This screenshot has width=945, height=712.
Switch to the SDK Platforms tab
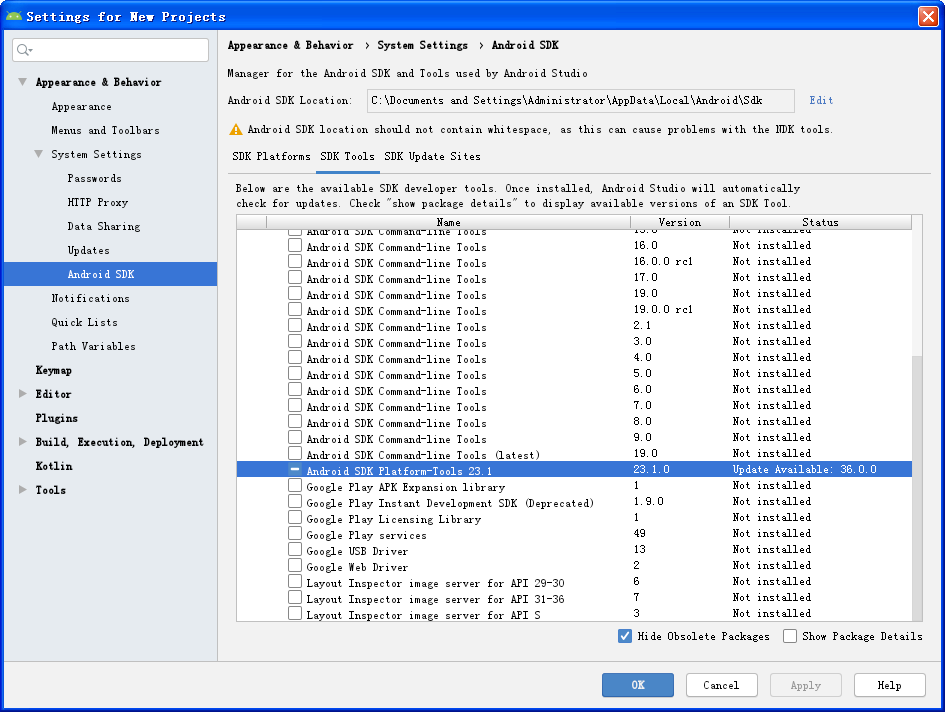(x=271, y=156)
